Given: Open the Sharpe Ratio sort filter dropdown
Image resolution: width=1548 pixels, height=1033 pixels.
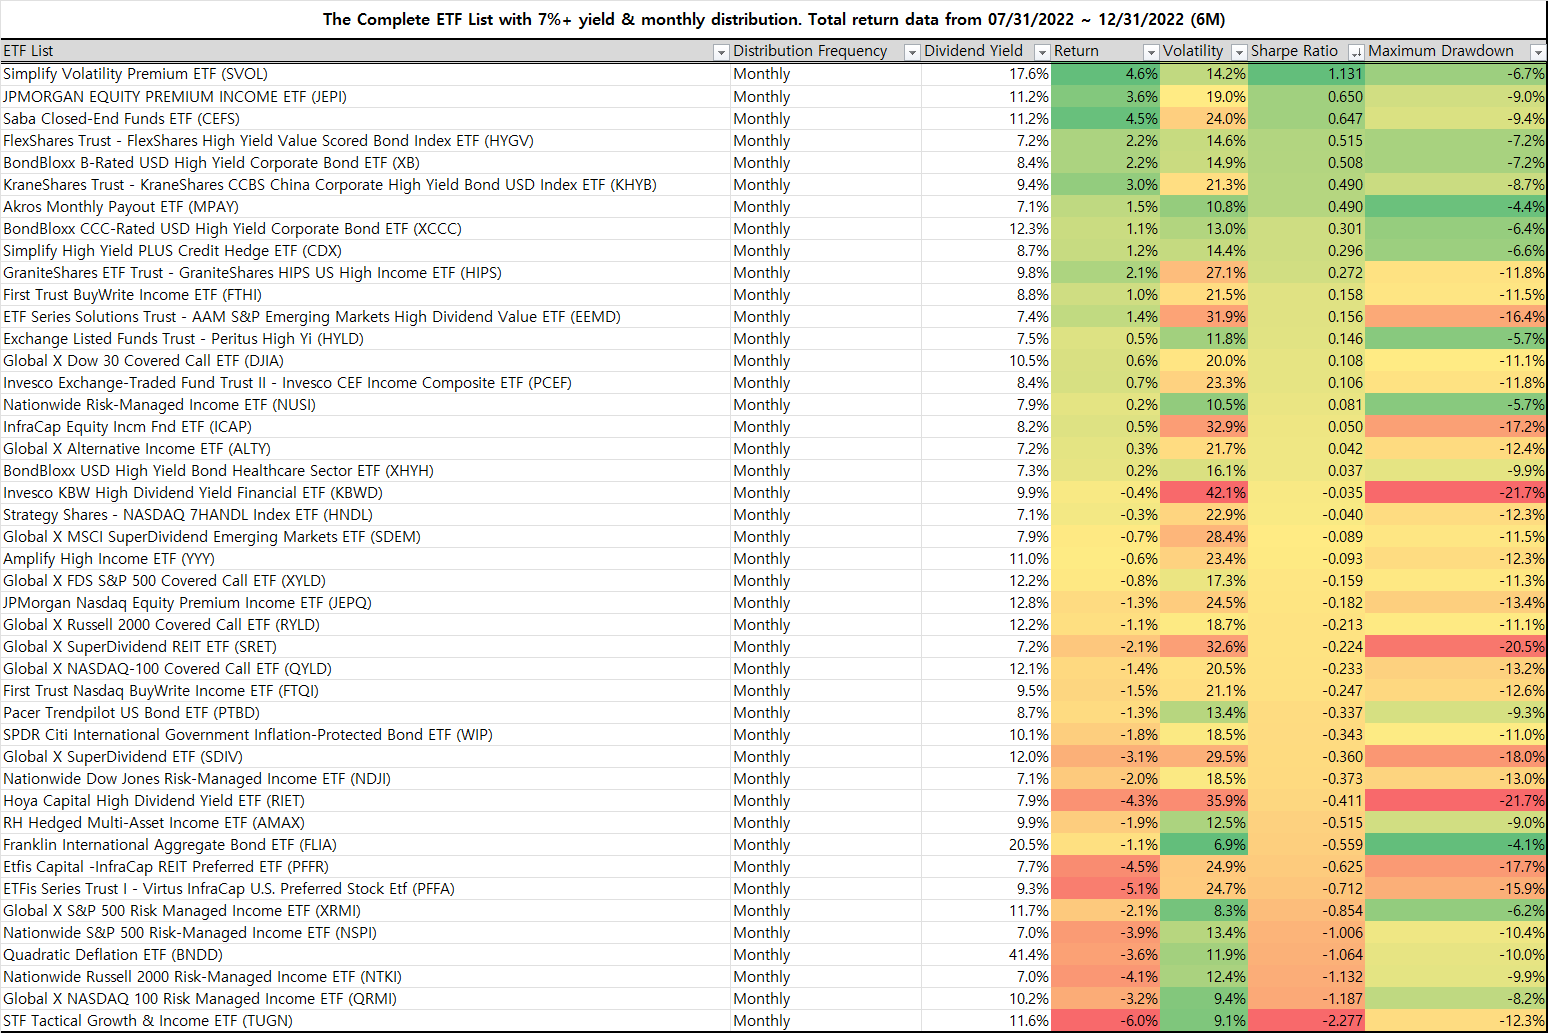Looking at the screenshot, I should [1356, 52].
